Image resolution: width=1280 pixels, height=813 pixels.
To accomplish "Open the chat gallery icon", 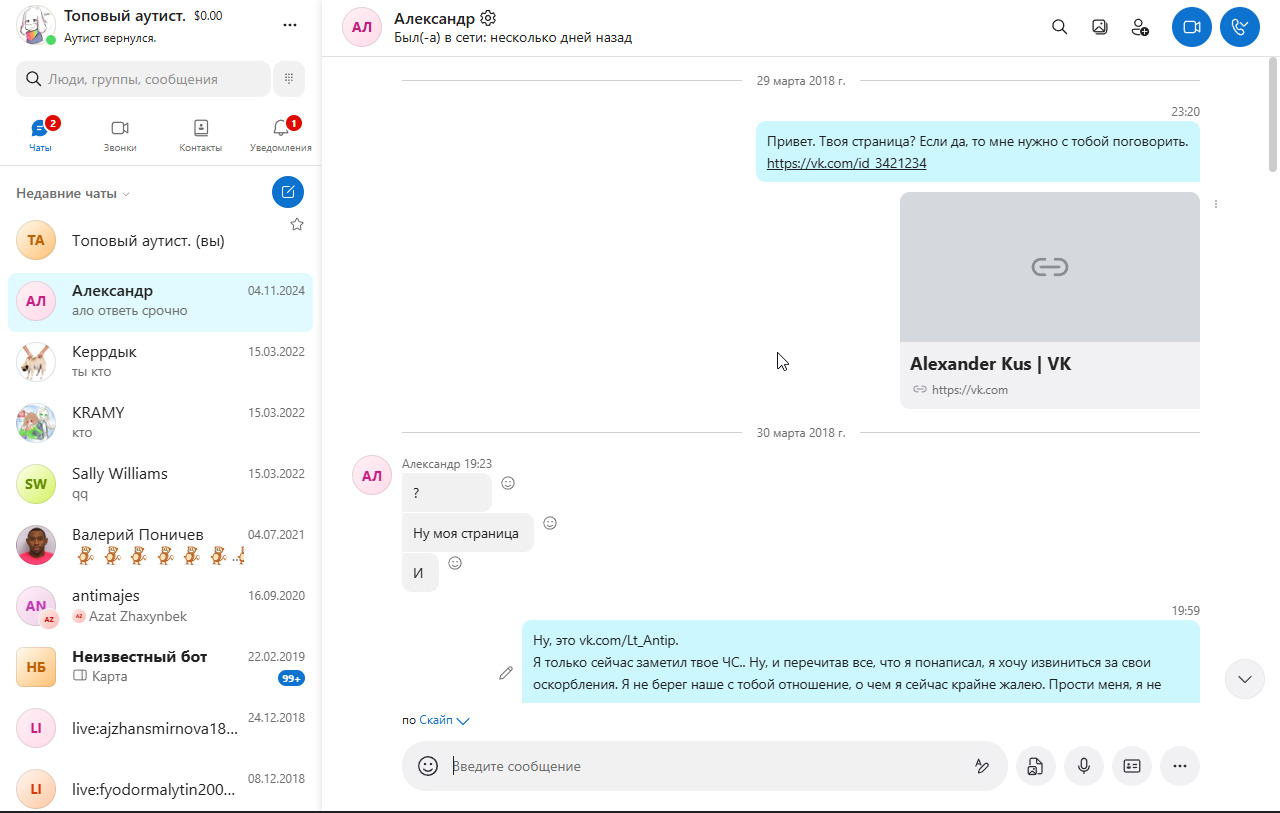I will [x=1100, y=27].
